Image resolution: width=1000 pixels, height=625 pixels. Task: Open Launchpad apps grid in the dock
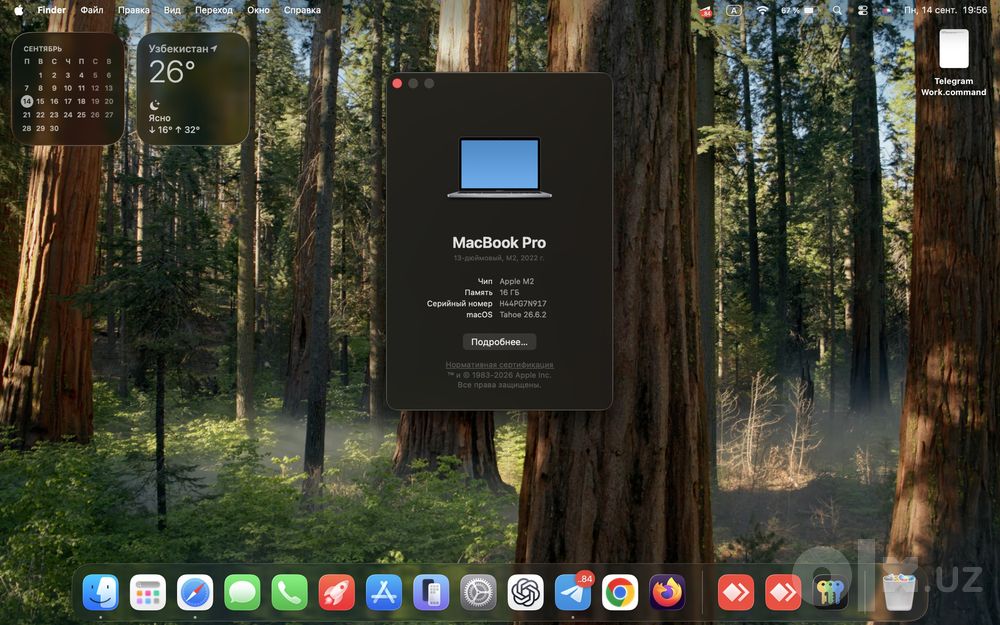point(148,592)
